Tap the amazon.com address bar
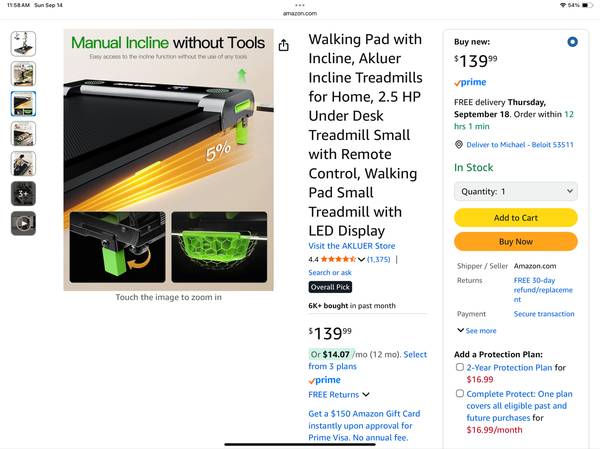This screenshot has height=449, width=600. click(x=300, y=13)
